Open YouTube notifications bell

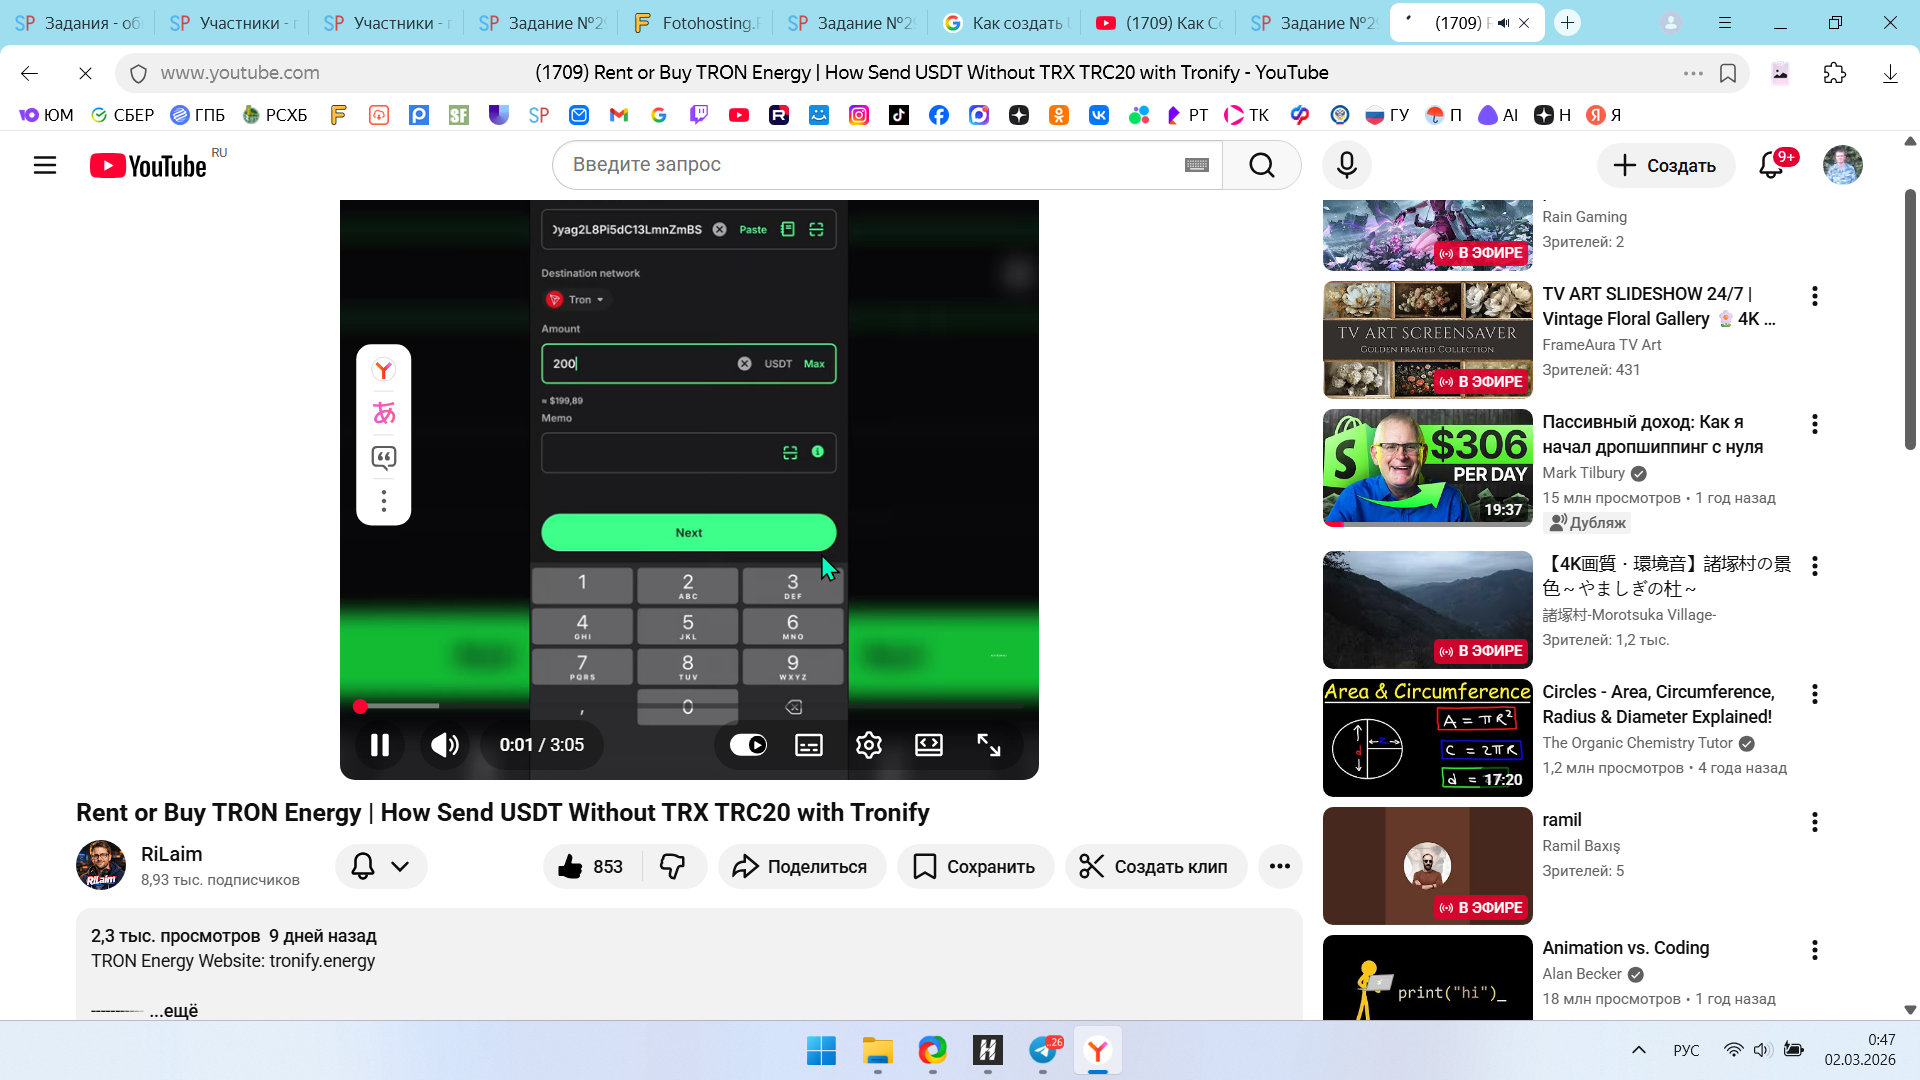[x=1771, y=165]
